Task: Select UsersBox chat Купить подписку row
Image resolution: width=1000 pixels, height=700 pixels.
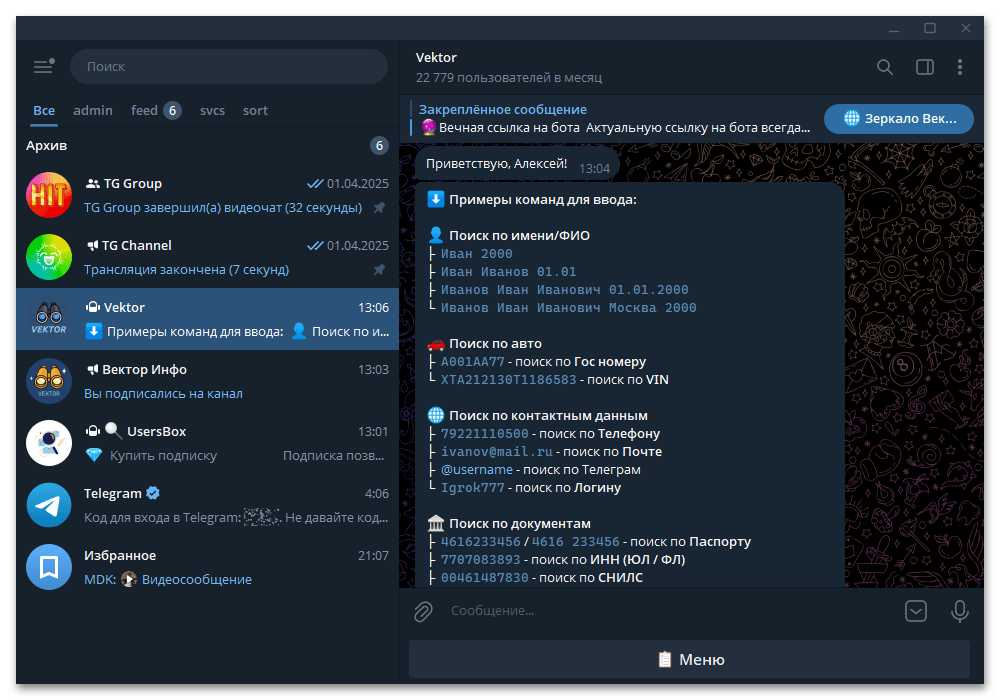Action: [207, 442]
